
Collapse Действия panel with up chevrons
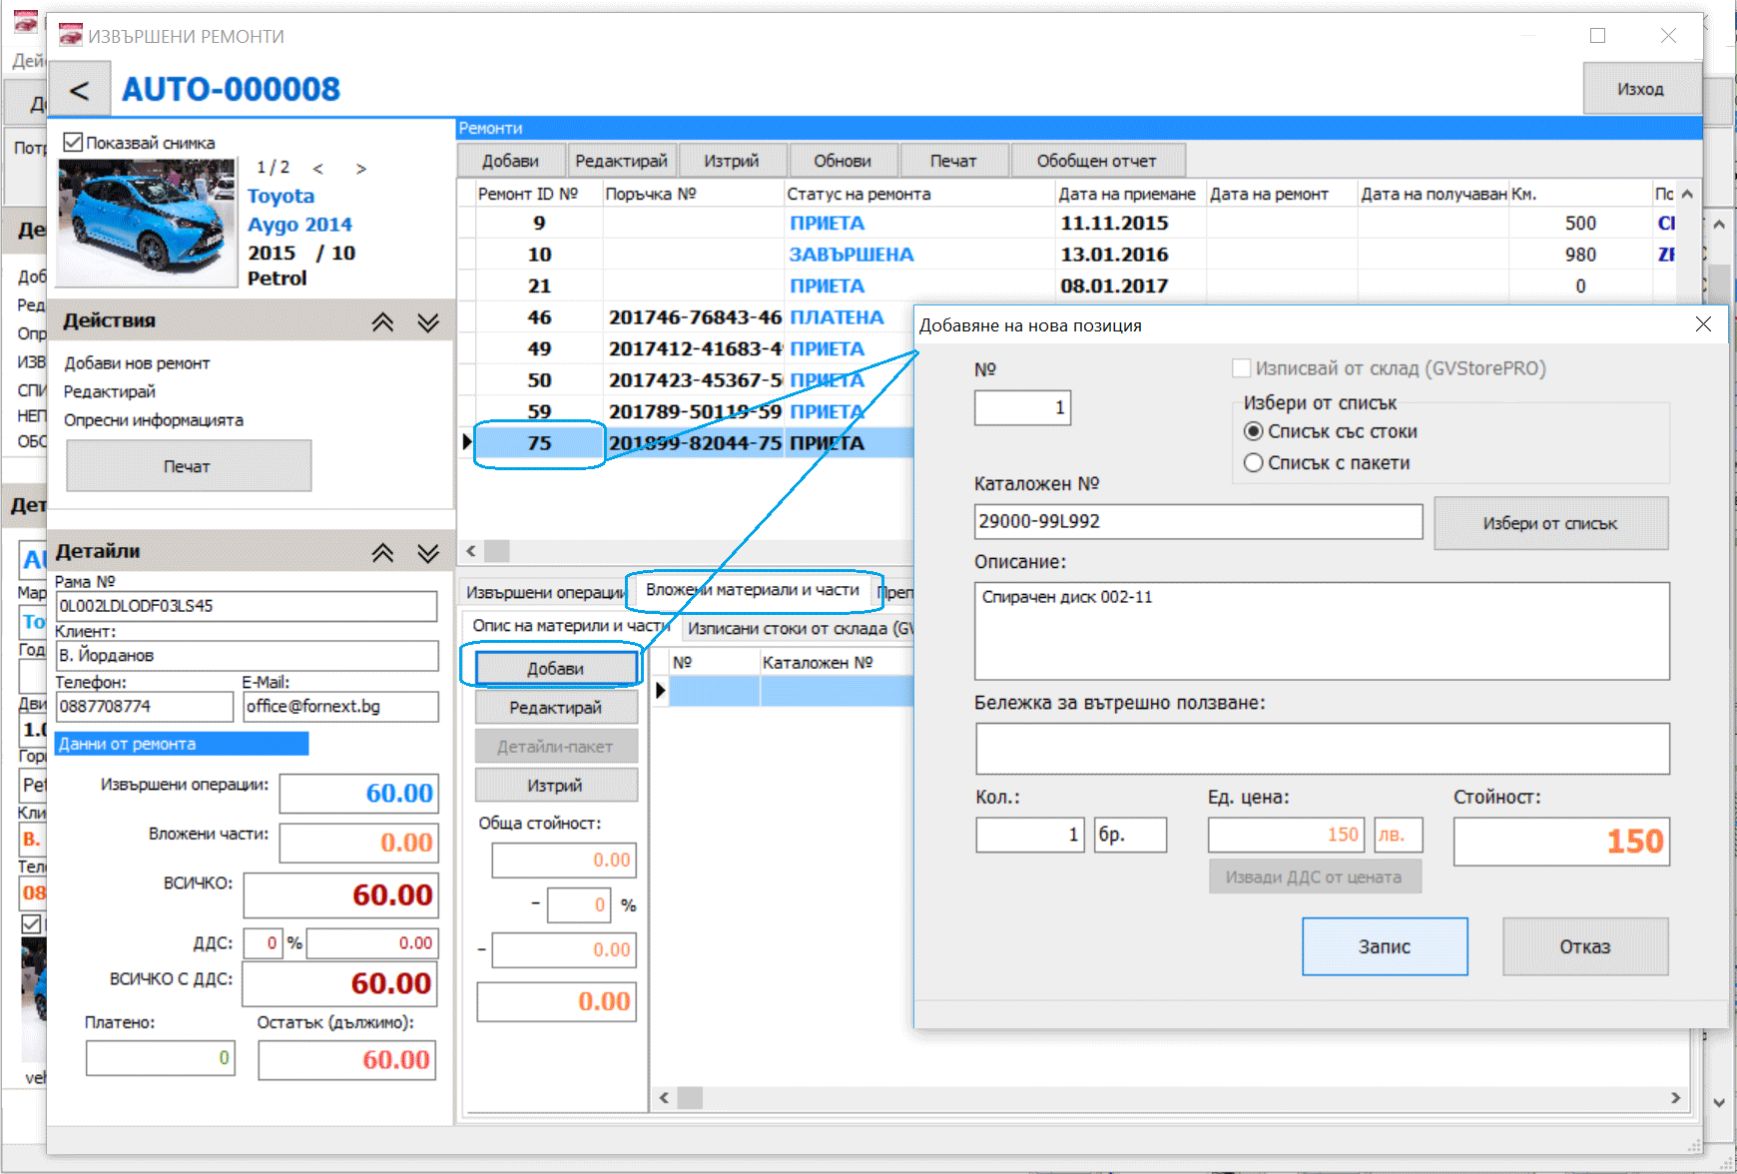tap(383, 322)
